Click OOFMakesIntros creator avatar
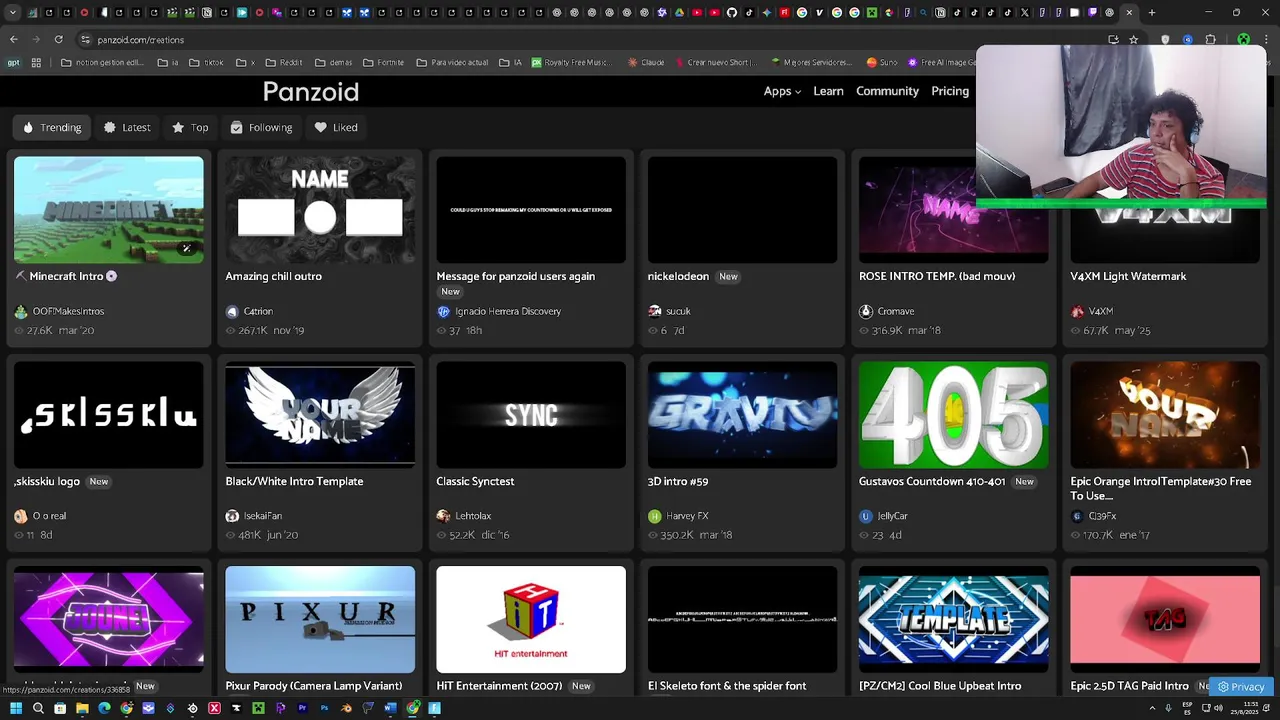This screenshot has width=1280, height=720. 21,311
